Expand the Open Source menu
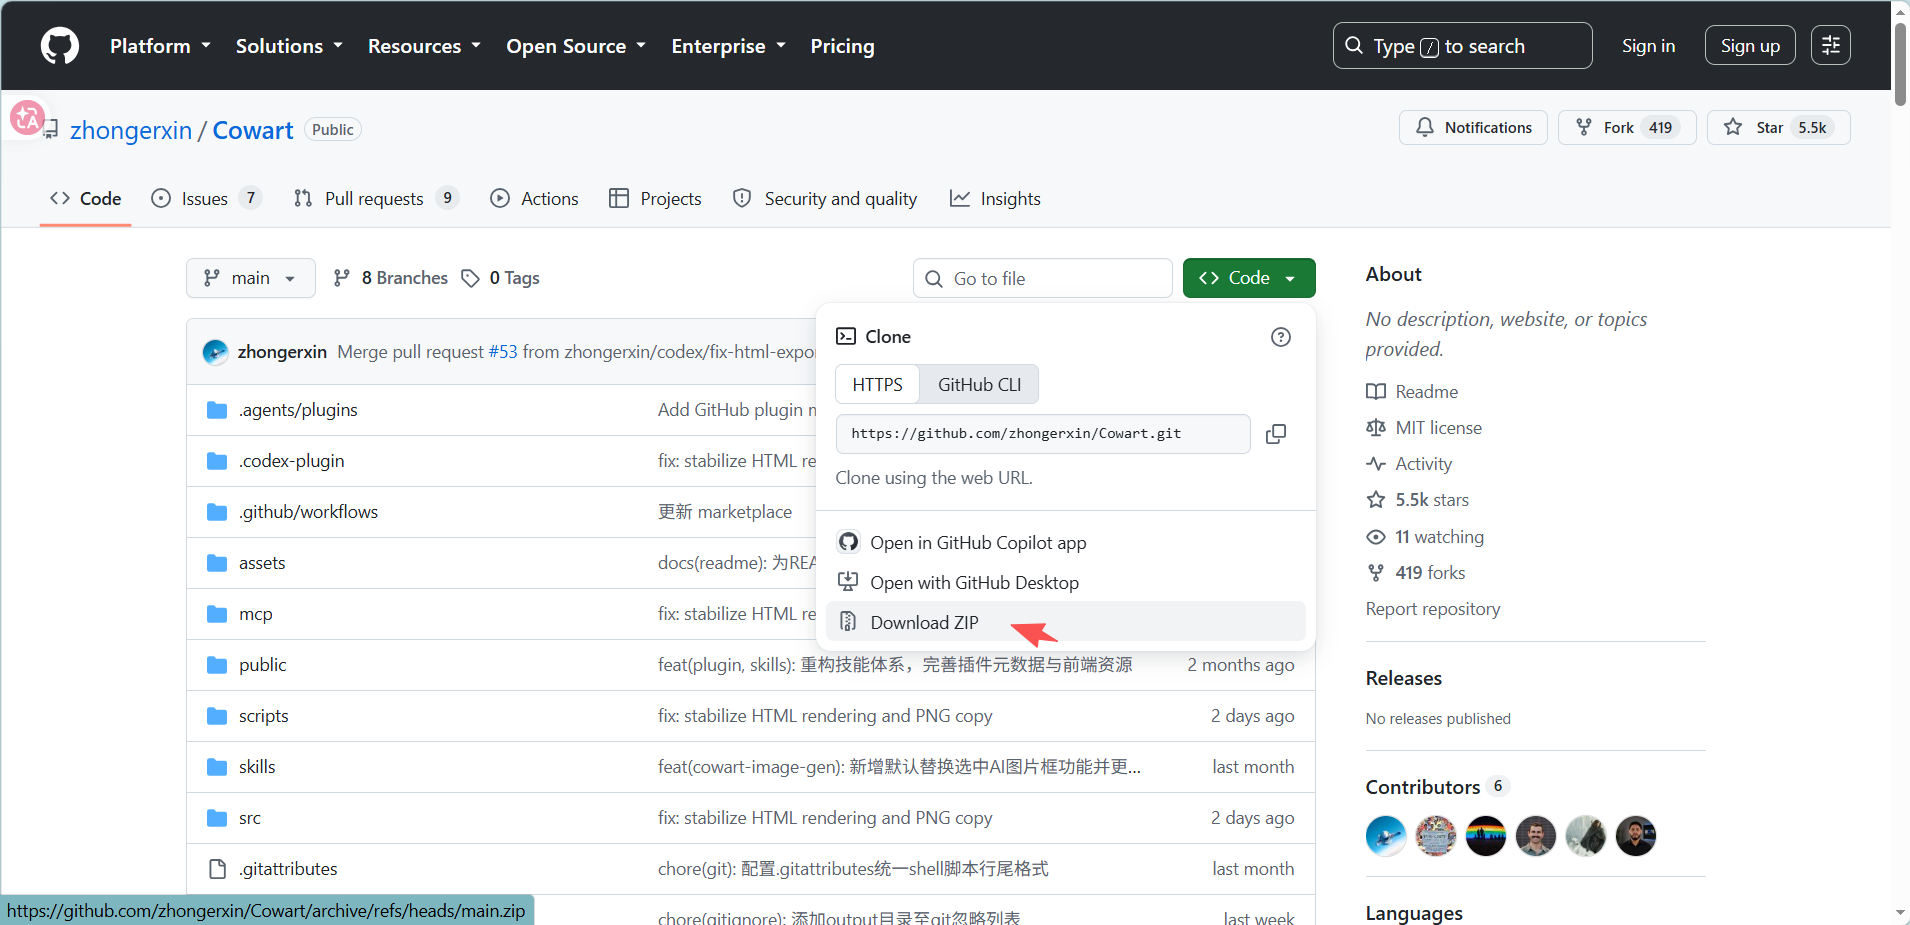Screen dimensions: 1910x925 pos(576,46)
